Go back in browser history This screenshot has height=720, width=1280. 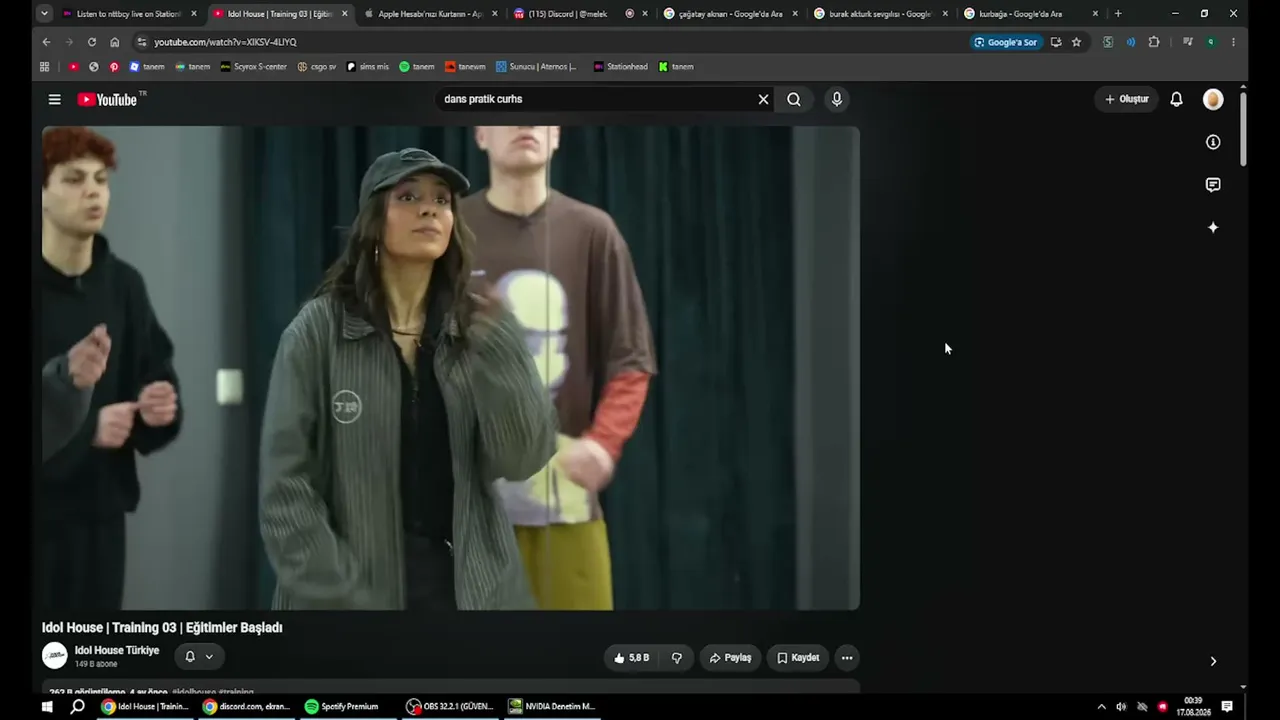pyautogui.click(x=46, y=42)
